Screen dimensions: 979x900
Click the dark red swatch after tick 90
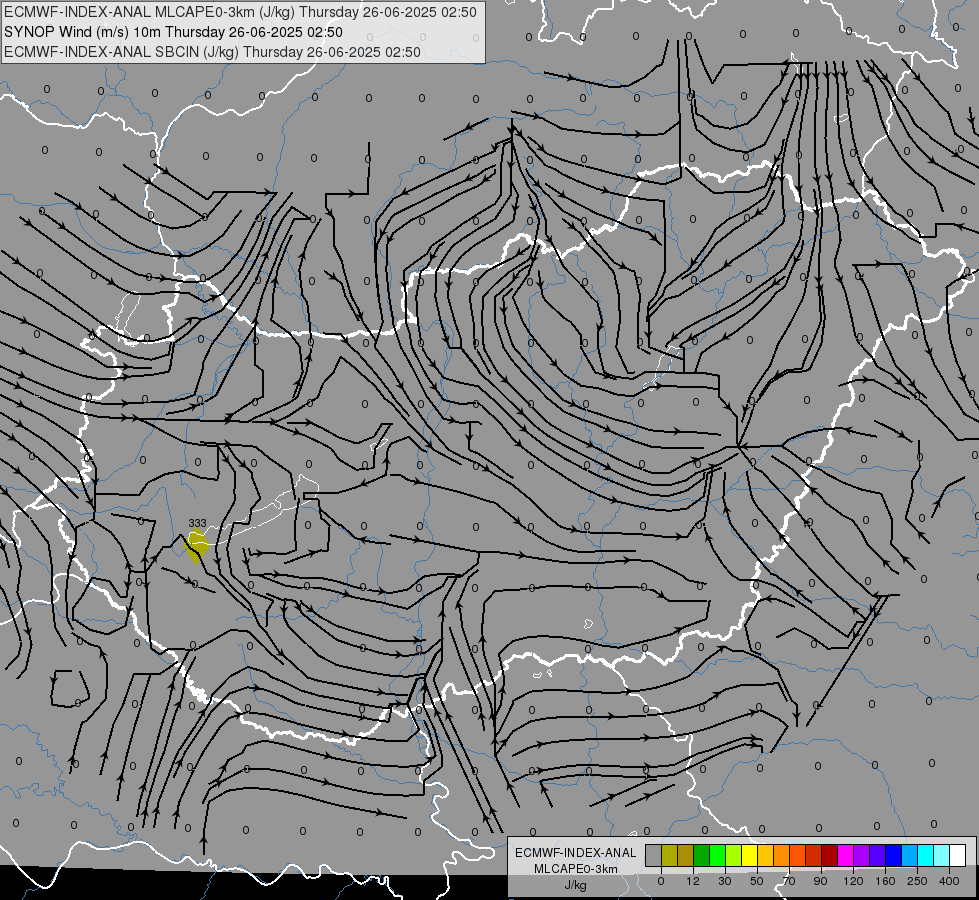tap(830, 855)
